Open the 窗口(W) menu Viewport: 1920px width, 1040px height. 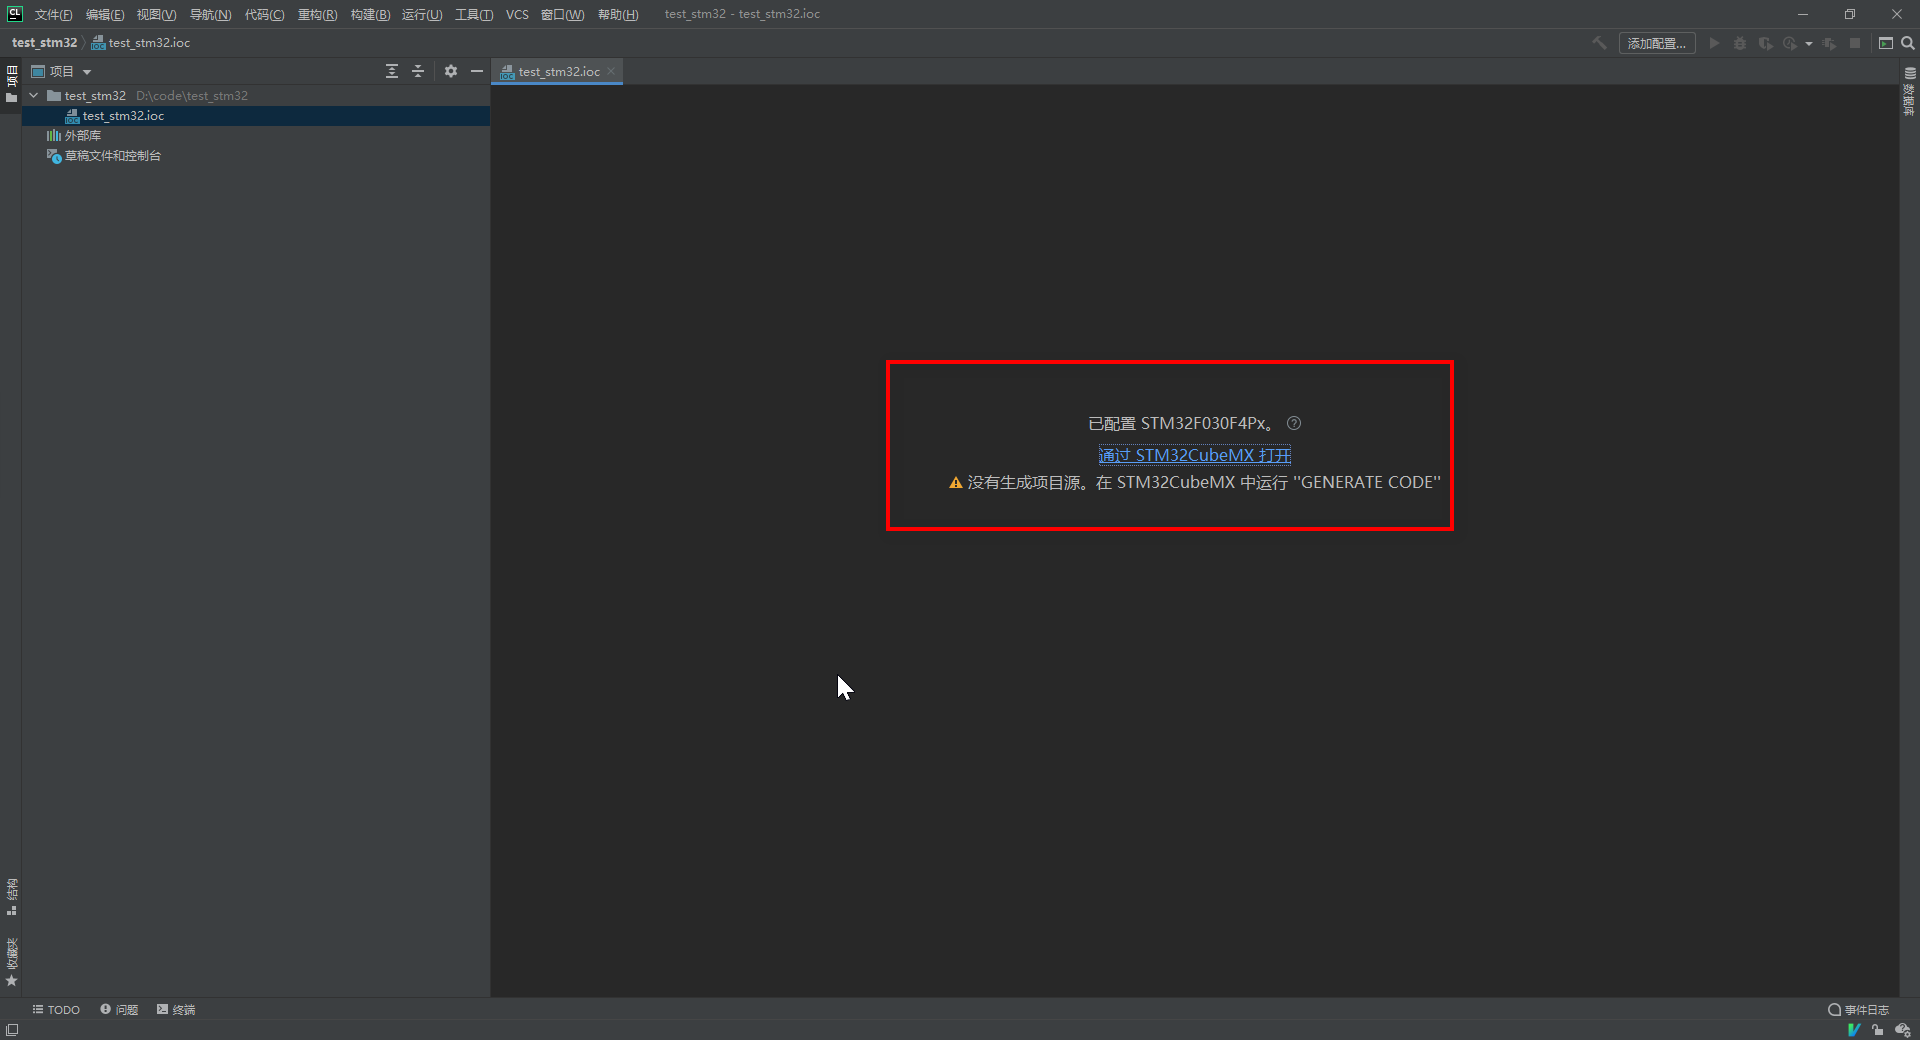point(562,14)
